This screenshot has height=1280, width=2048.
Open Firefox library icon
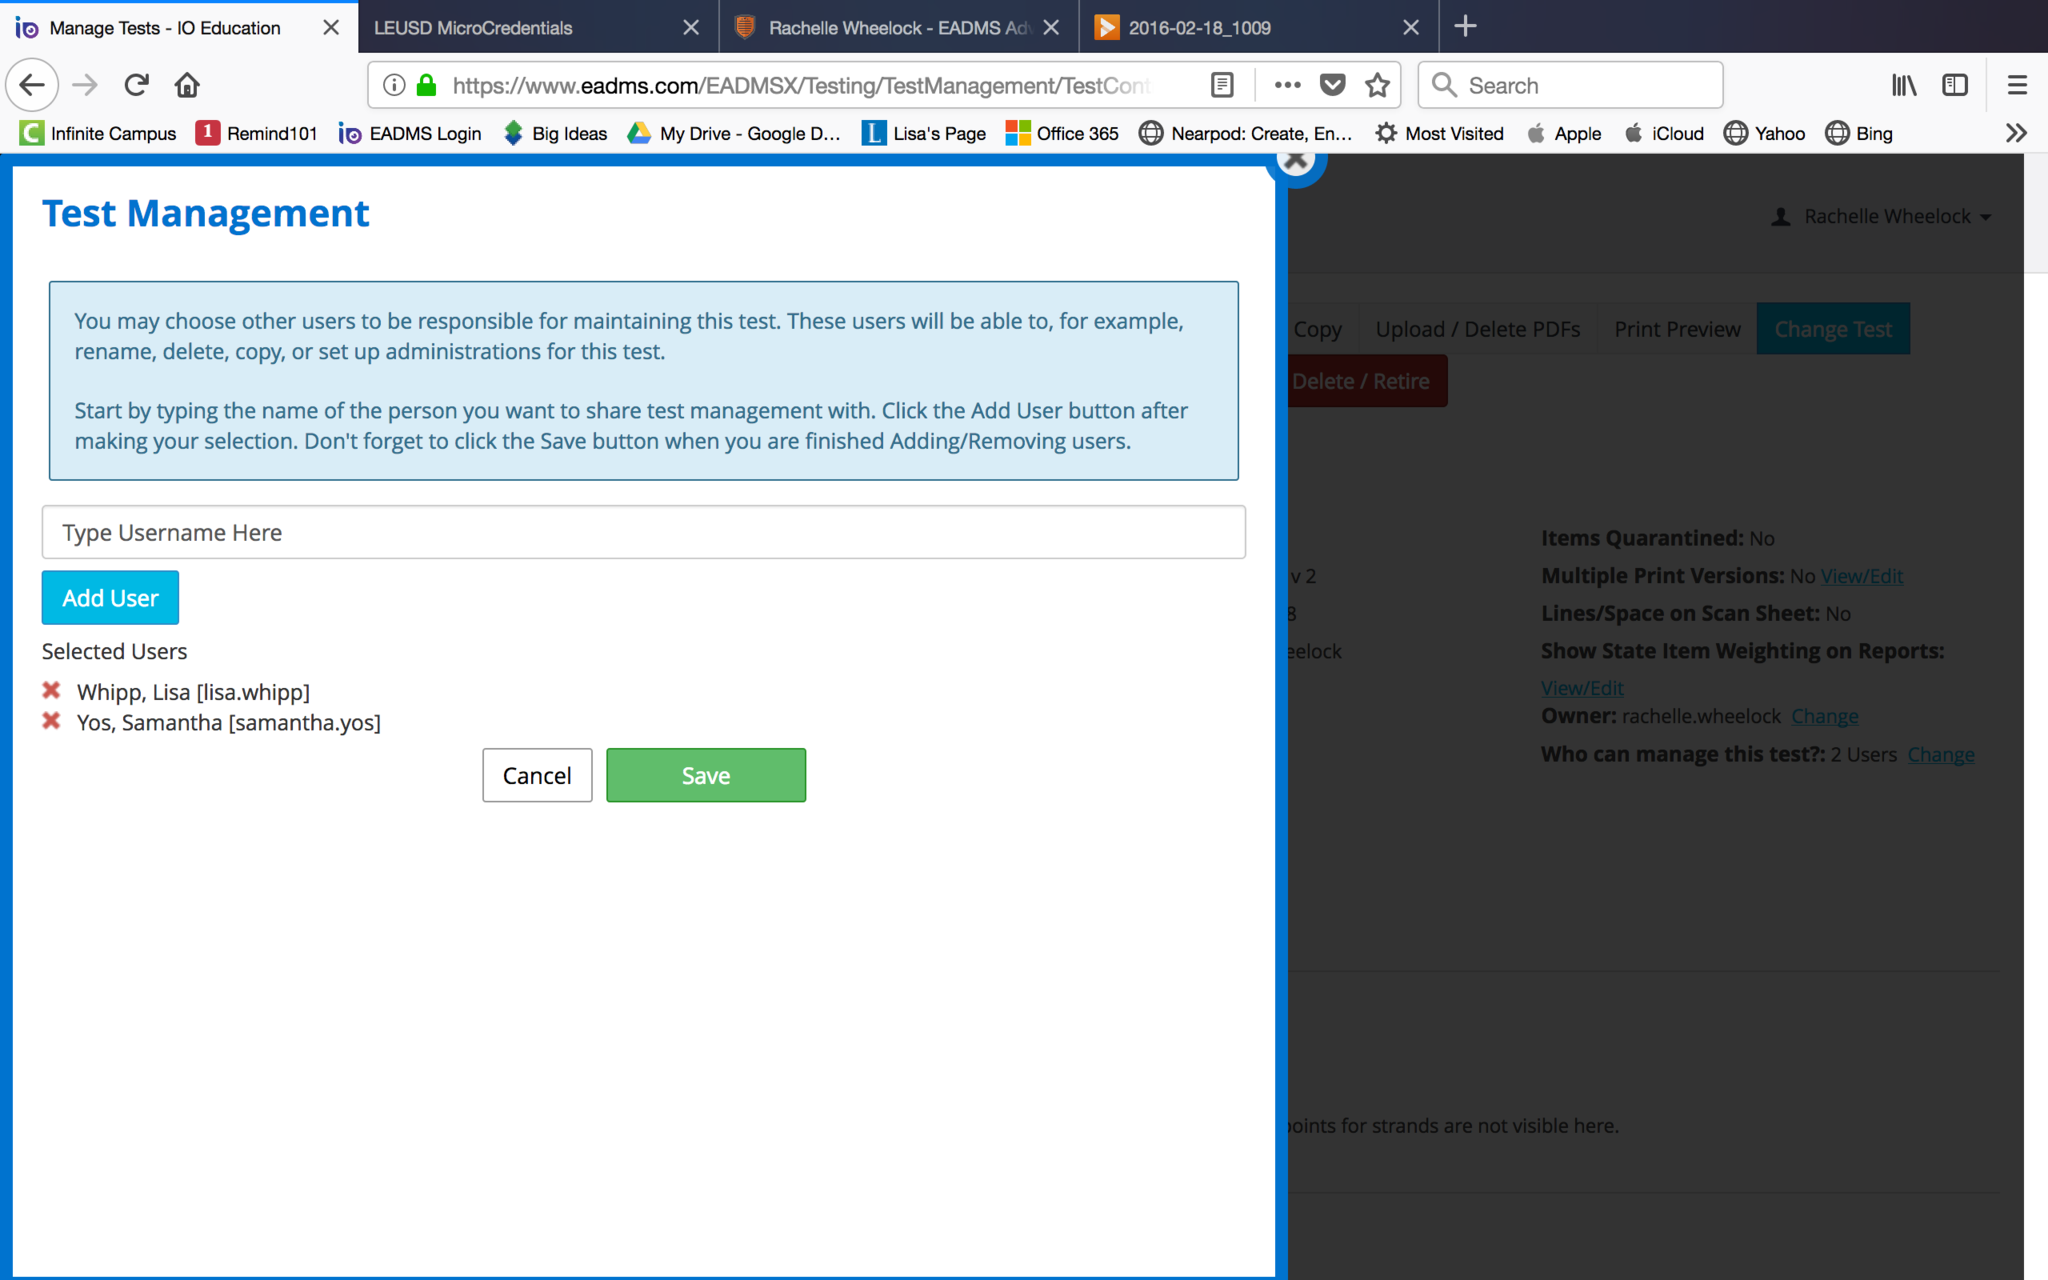[x=1904, y=85]
